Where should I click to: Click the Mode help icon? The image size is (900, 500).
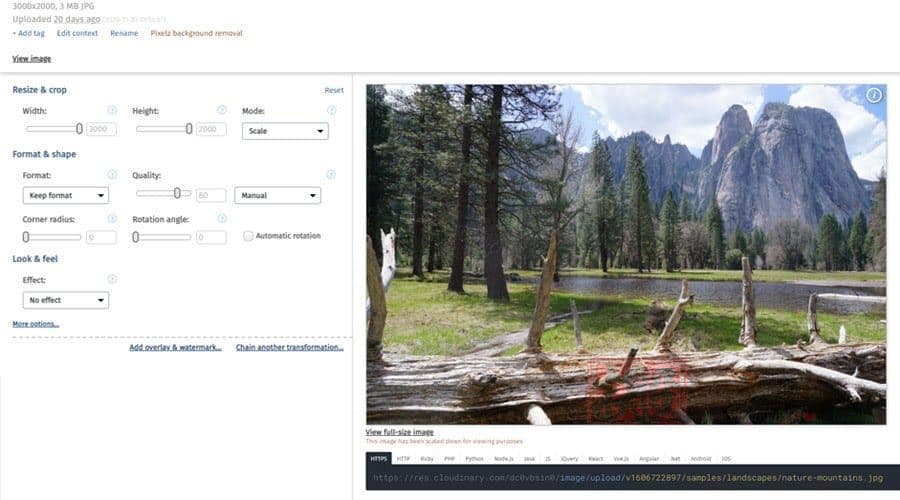[x=331, y=110]
